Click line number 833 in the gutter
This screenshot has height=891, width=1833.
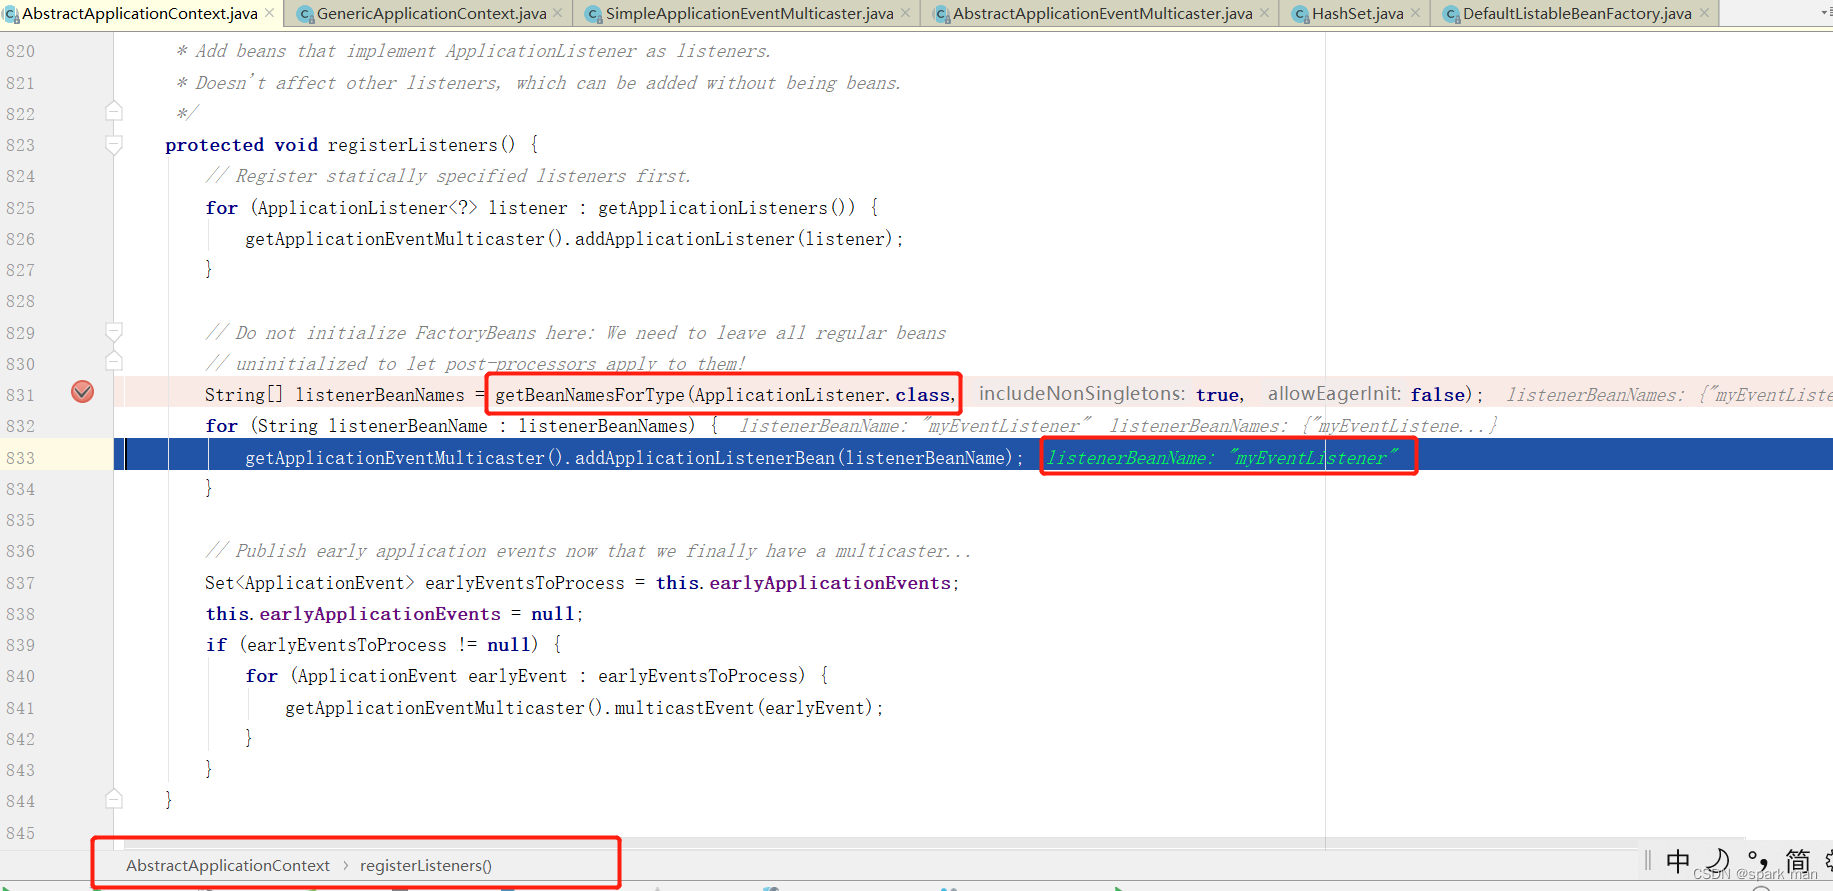point(20,458)
